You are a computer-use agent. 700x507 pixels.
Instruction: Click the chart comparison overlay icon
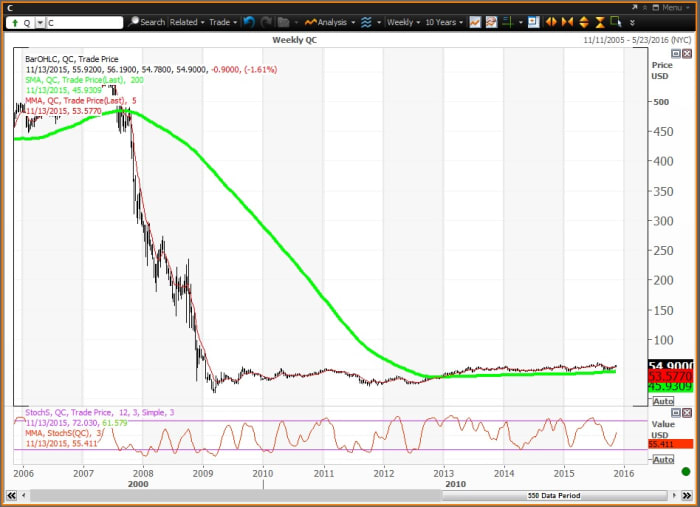point(492,22)
